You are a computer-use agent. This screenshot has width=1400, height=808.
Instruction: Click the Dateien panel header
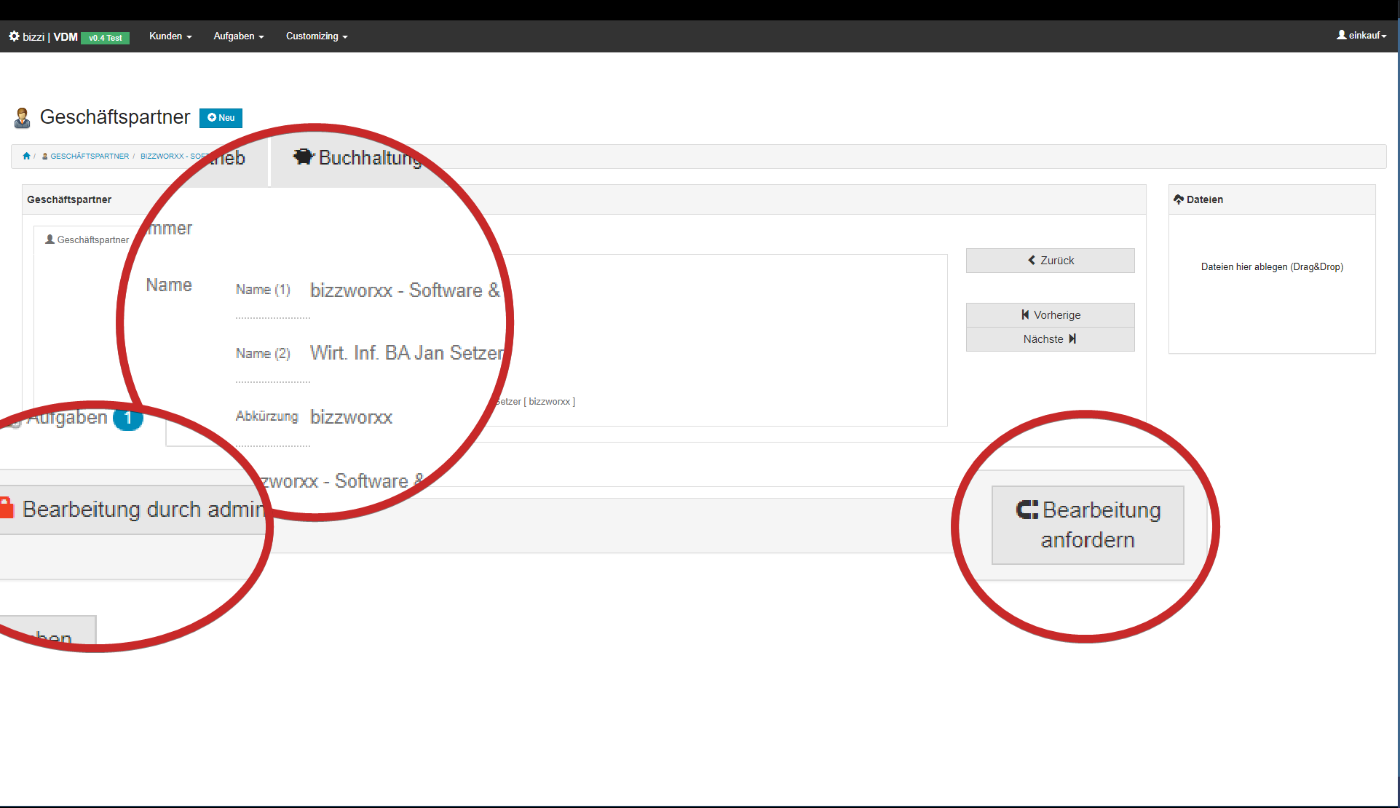point(1272,200)
